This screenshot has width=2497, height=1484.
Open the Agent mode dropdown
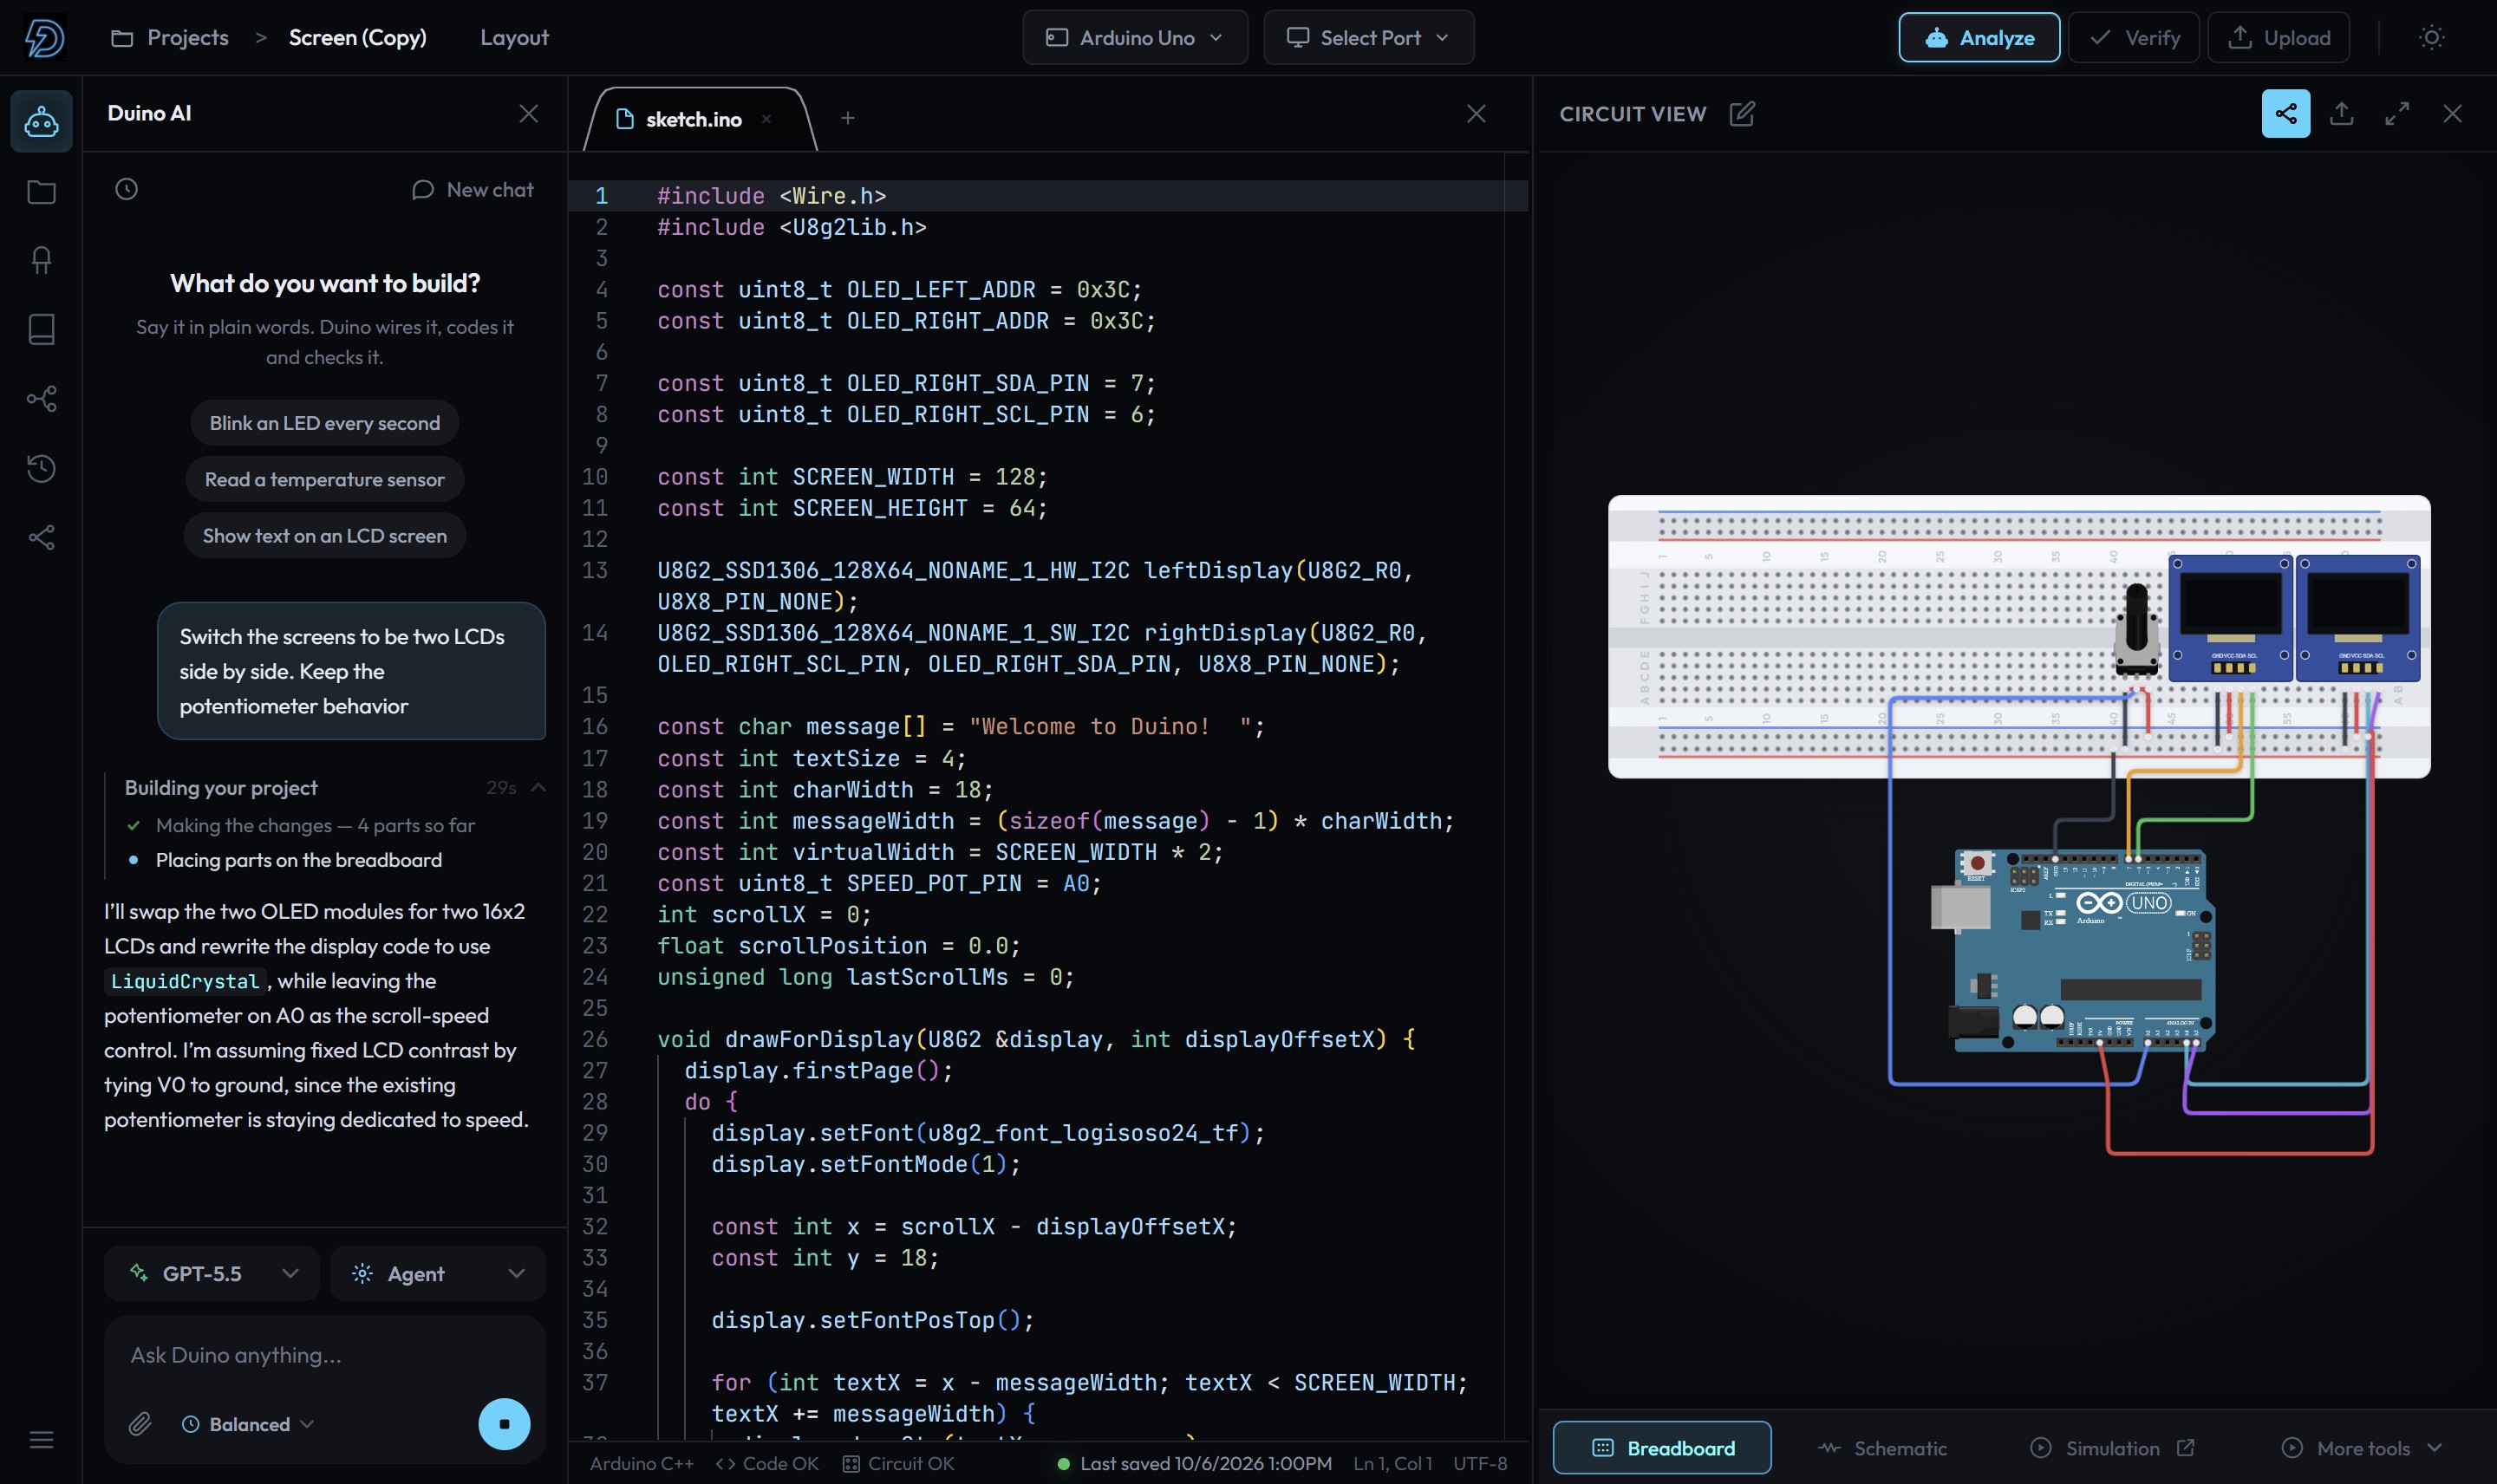(x=437, y=1273)
